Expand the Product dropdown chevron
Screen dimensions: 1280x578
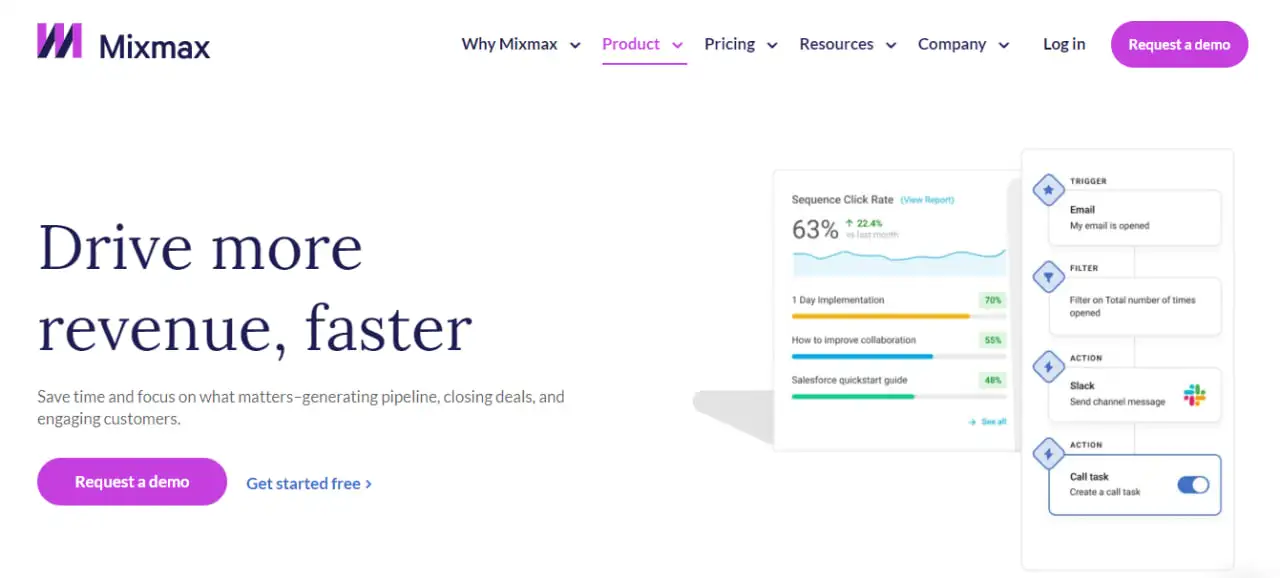677,45
